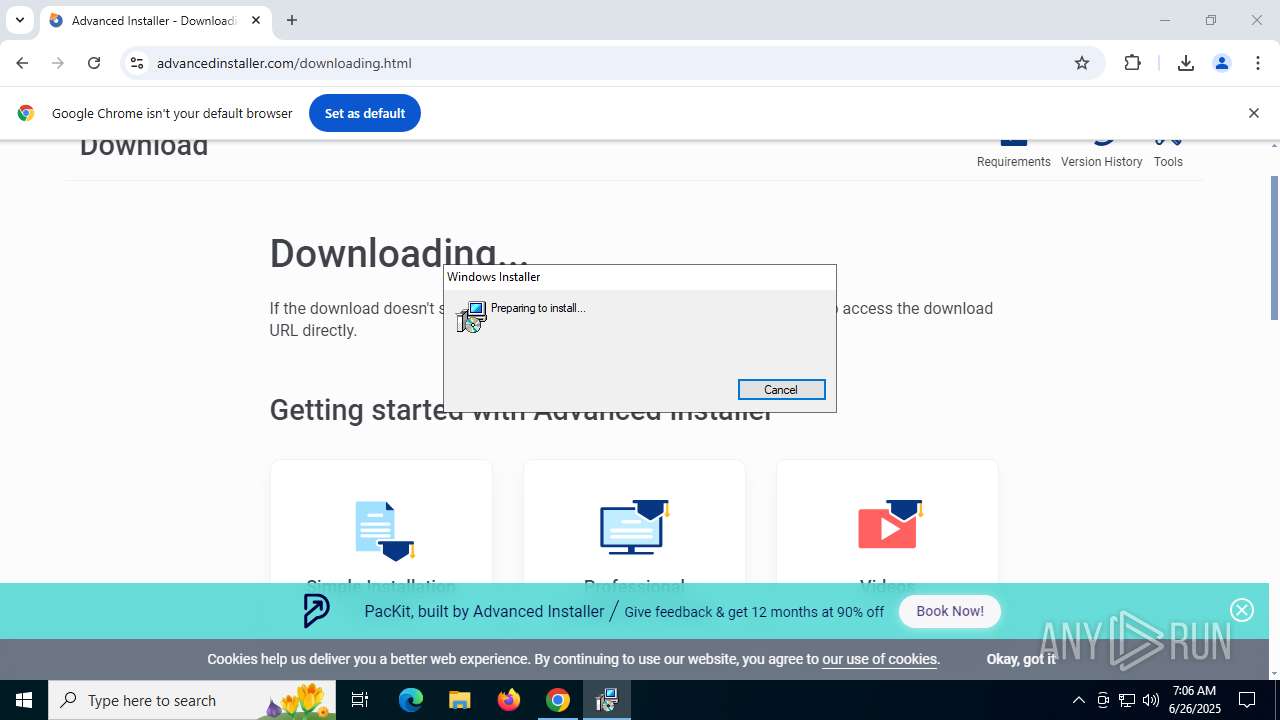The height and width of the screenshot is (720, 1280).
Task: Bookmark this page with the star icon
Action: [1082, 63]
